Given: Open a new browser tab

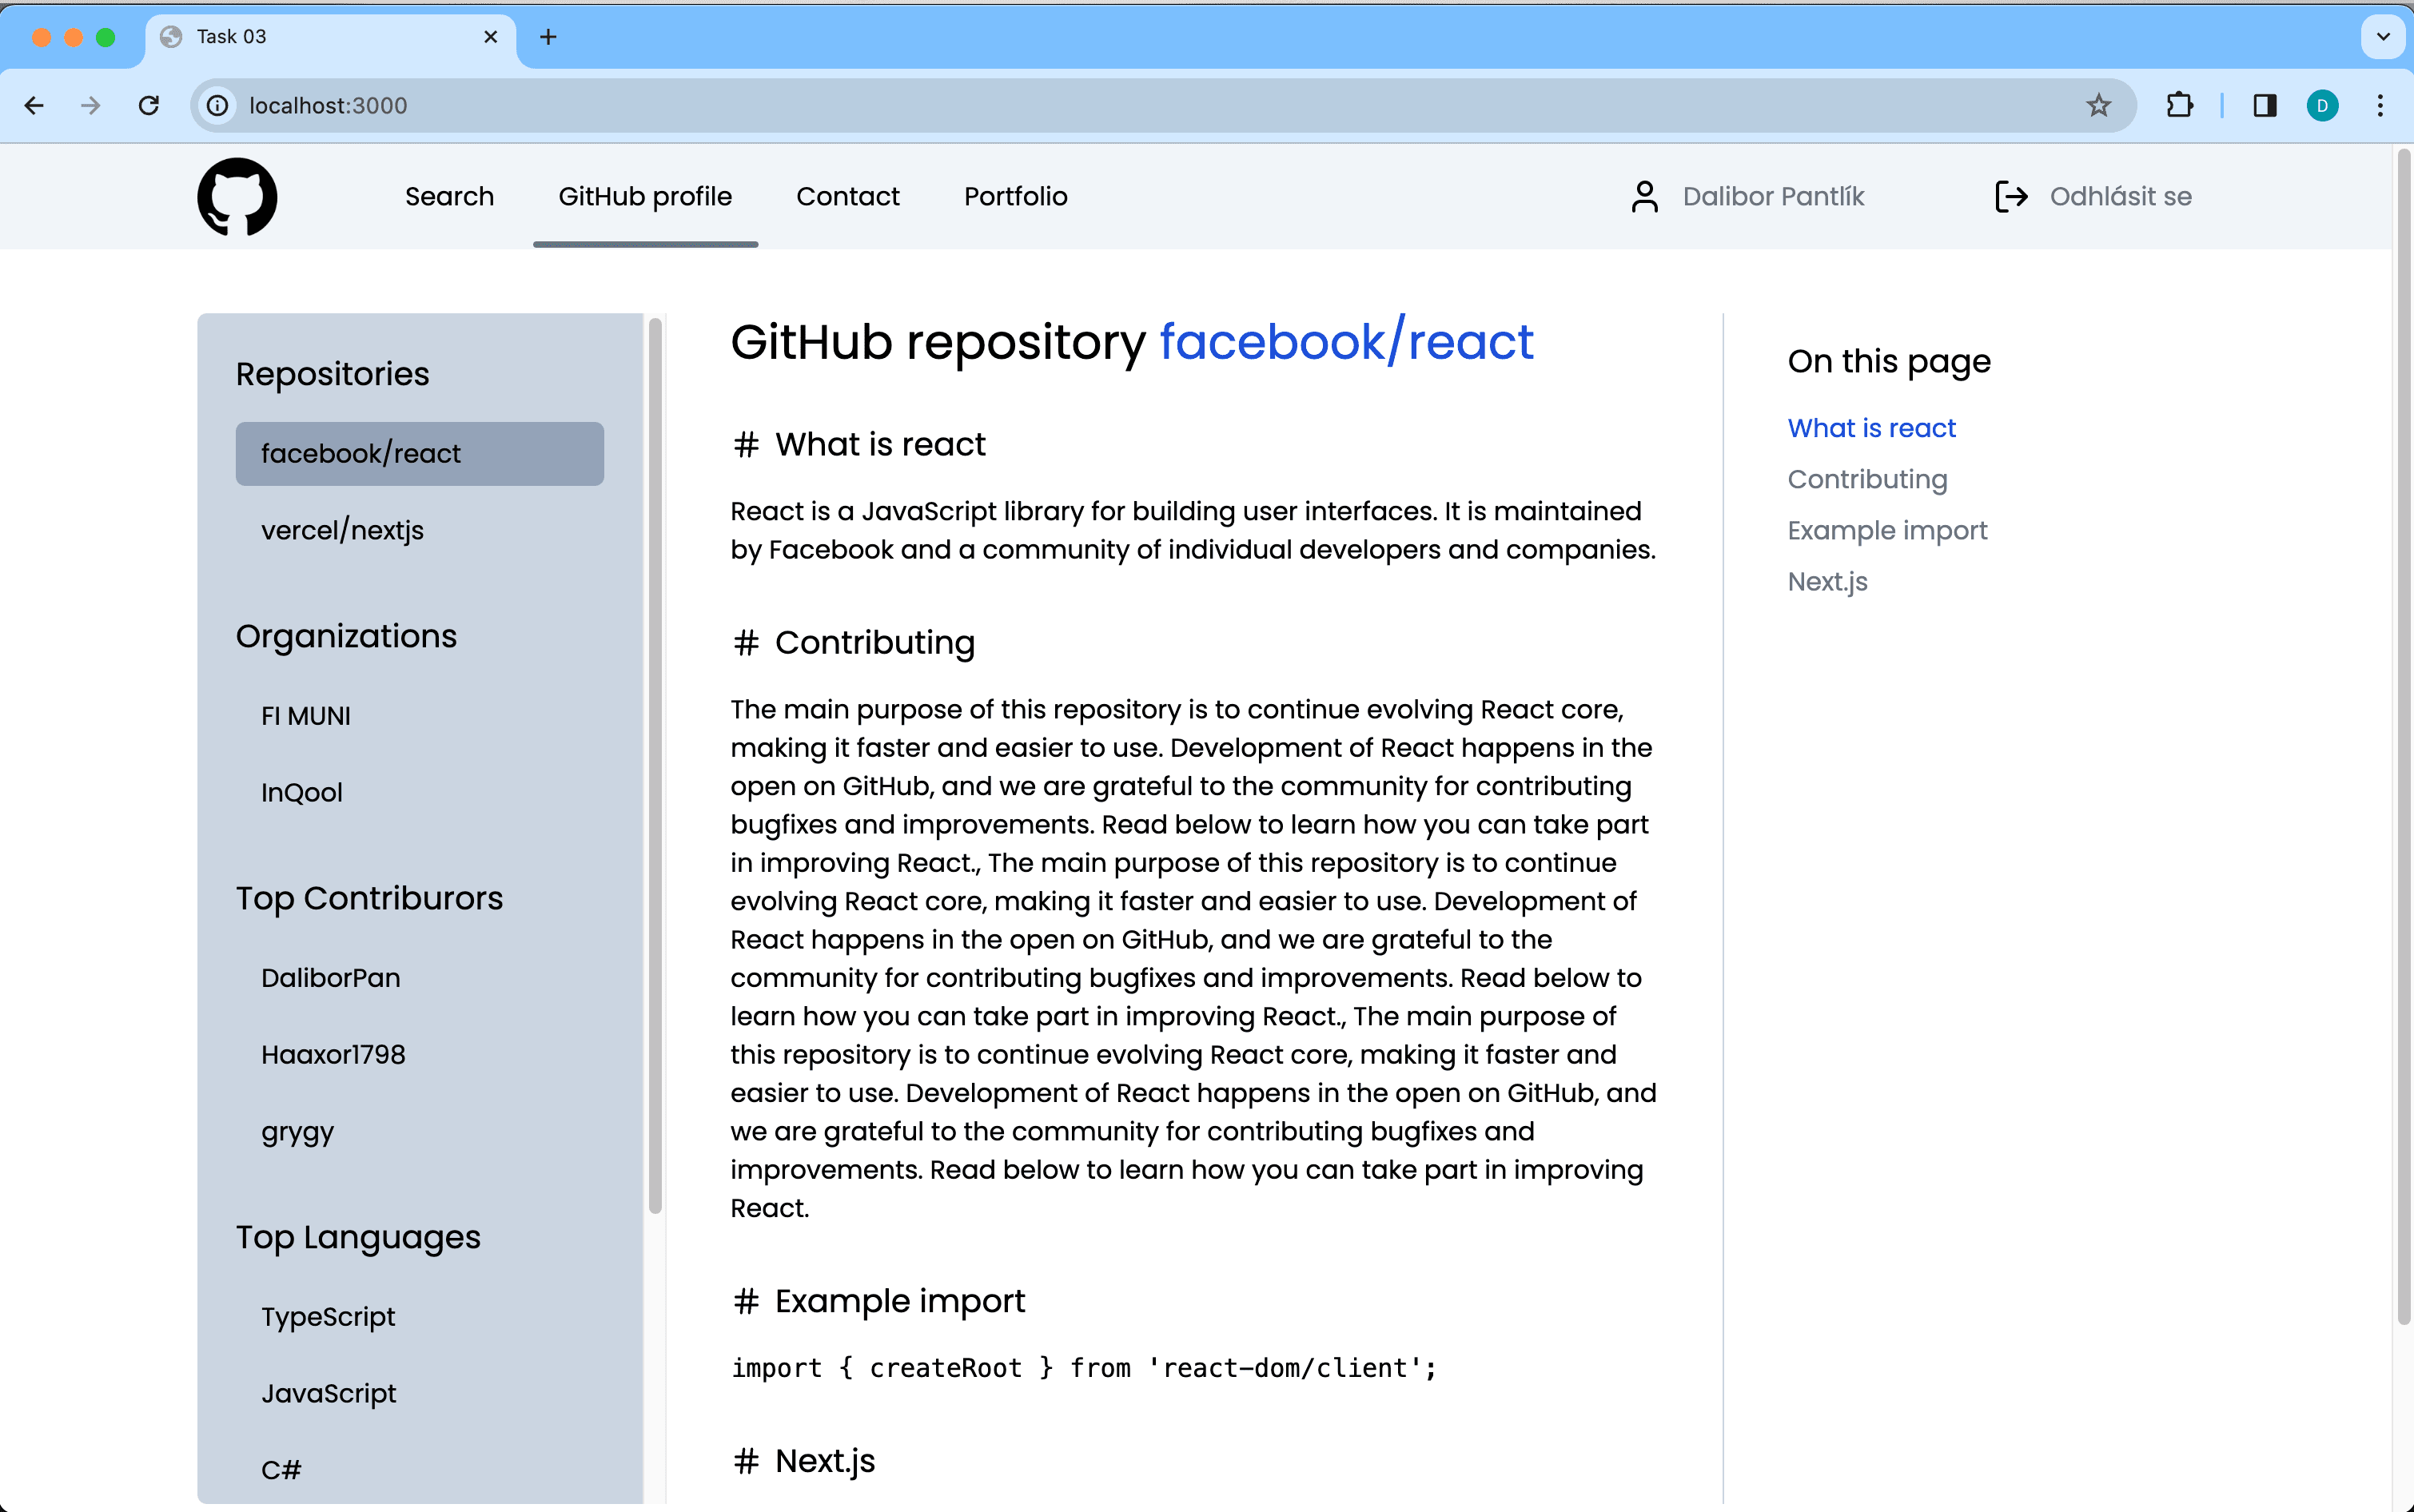Looking at the screenshot, I should (548, 37).
